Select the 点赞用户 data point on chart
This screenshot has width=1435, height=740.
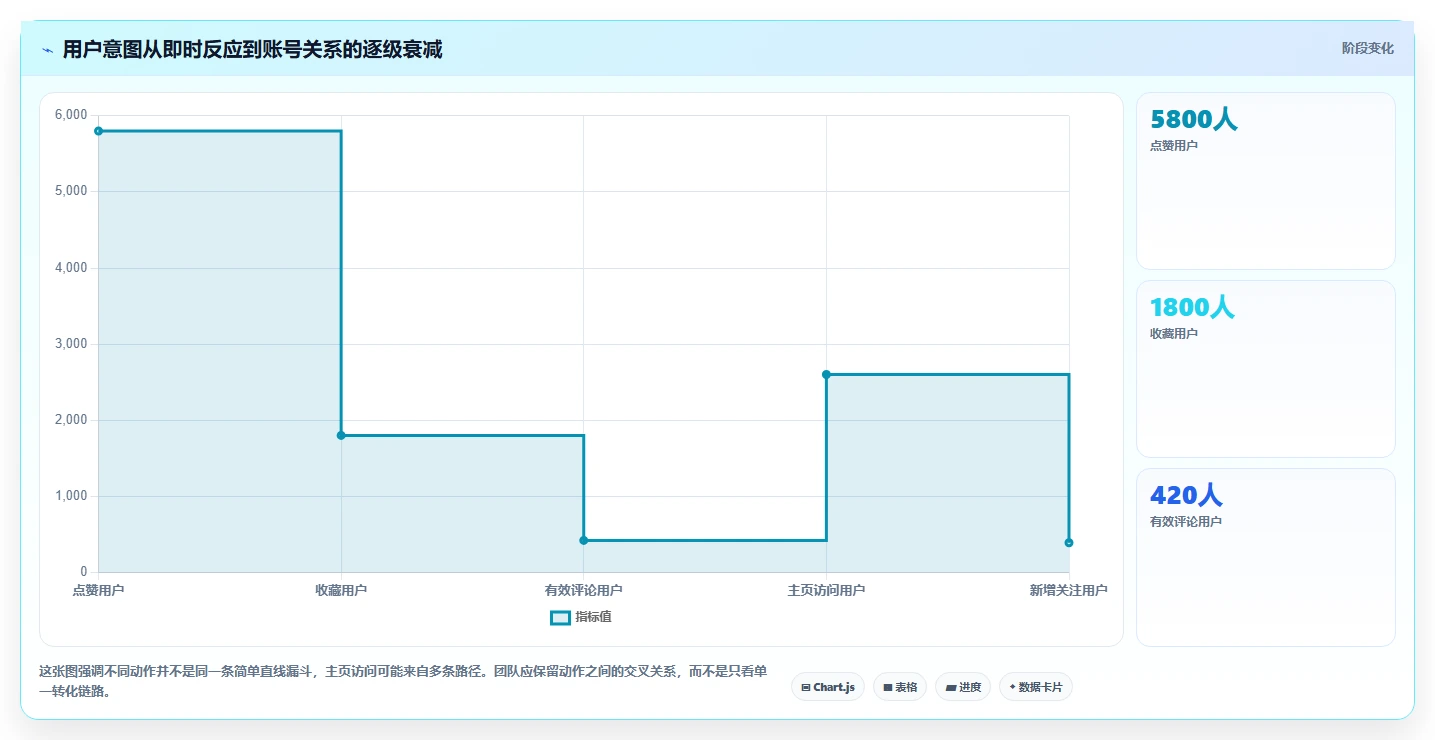tap(98, 131)
